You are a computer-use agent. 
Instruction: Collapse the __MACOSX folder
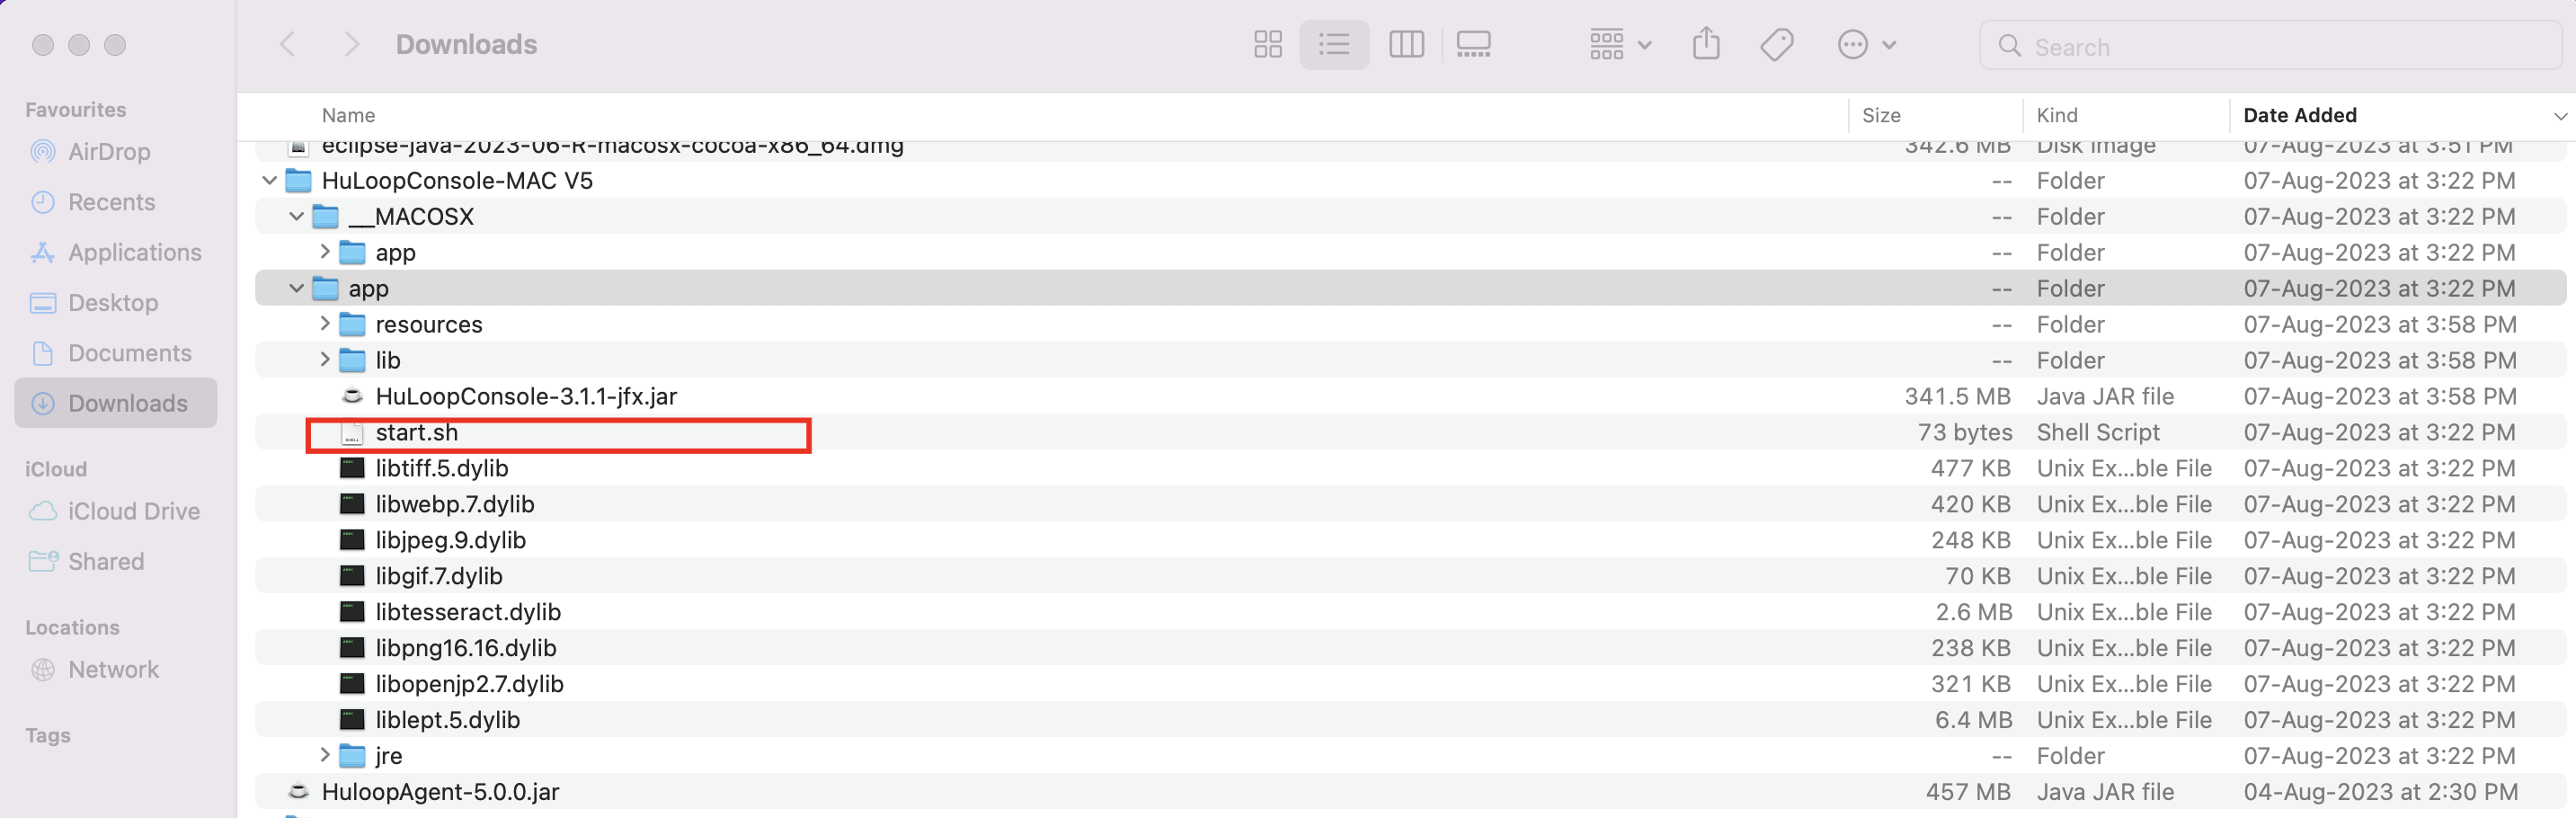coord(296,217)
